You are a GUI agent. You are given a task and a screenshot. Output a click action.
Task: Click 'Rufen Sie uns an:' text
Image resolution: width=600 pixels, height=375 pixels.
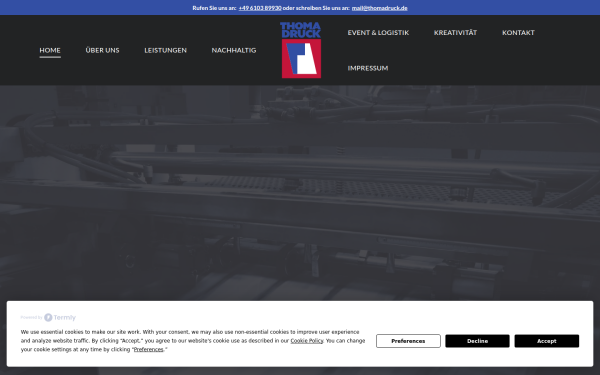[x=214, y=8]
